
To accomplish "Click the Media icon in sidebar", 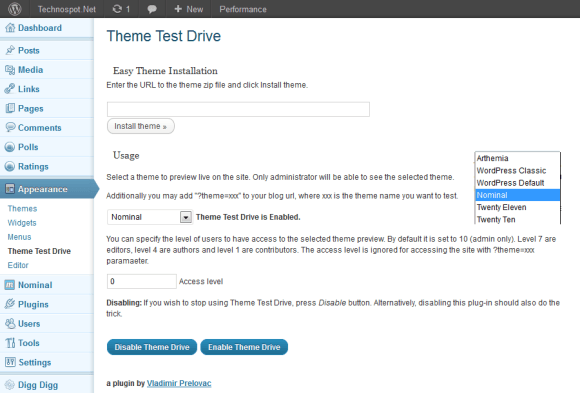I will click(x=10, y=70).
